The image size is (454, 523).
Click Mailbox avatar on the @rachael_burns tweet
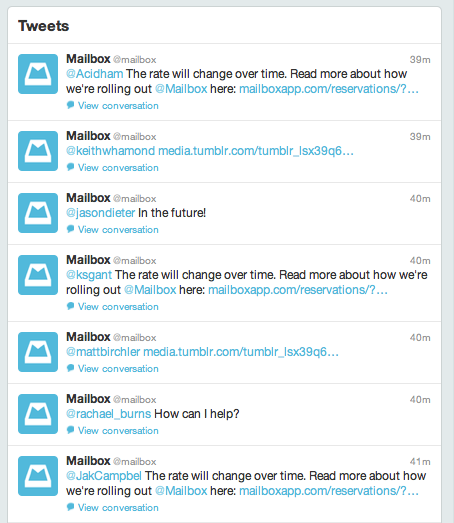coord(38,414)
